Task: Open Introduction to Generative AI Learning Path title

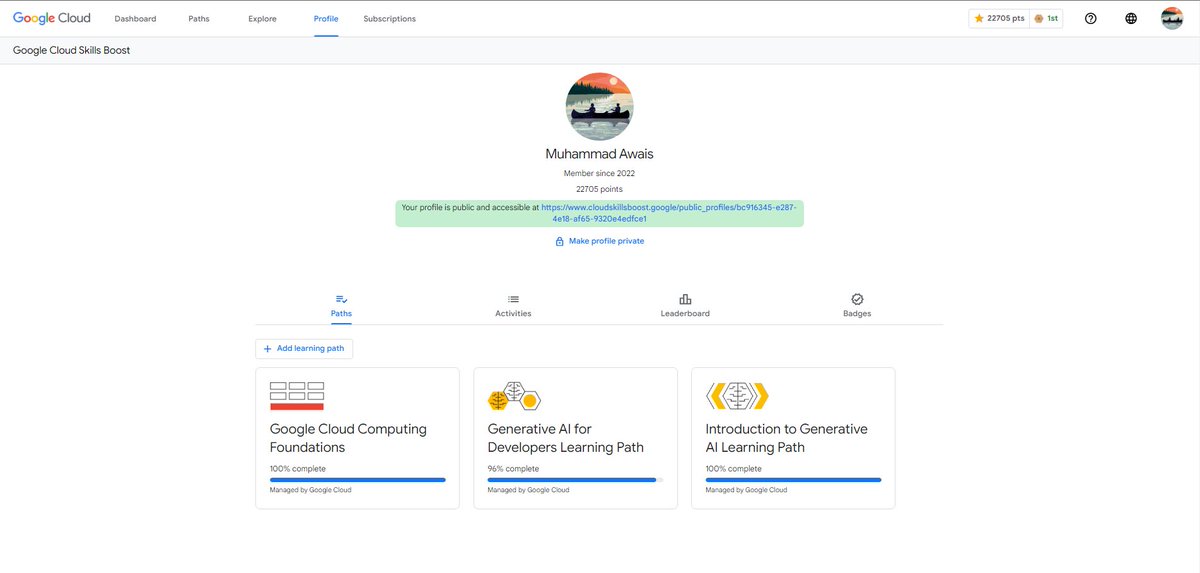Action: 786,438
